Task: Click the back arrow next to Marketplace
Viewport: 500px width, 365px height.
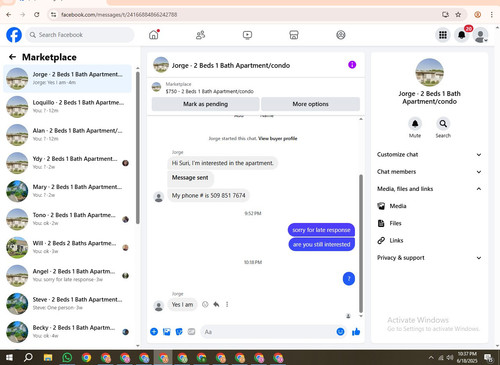Action: click(12, 57)
